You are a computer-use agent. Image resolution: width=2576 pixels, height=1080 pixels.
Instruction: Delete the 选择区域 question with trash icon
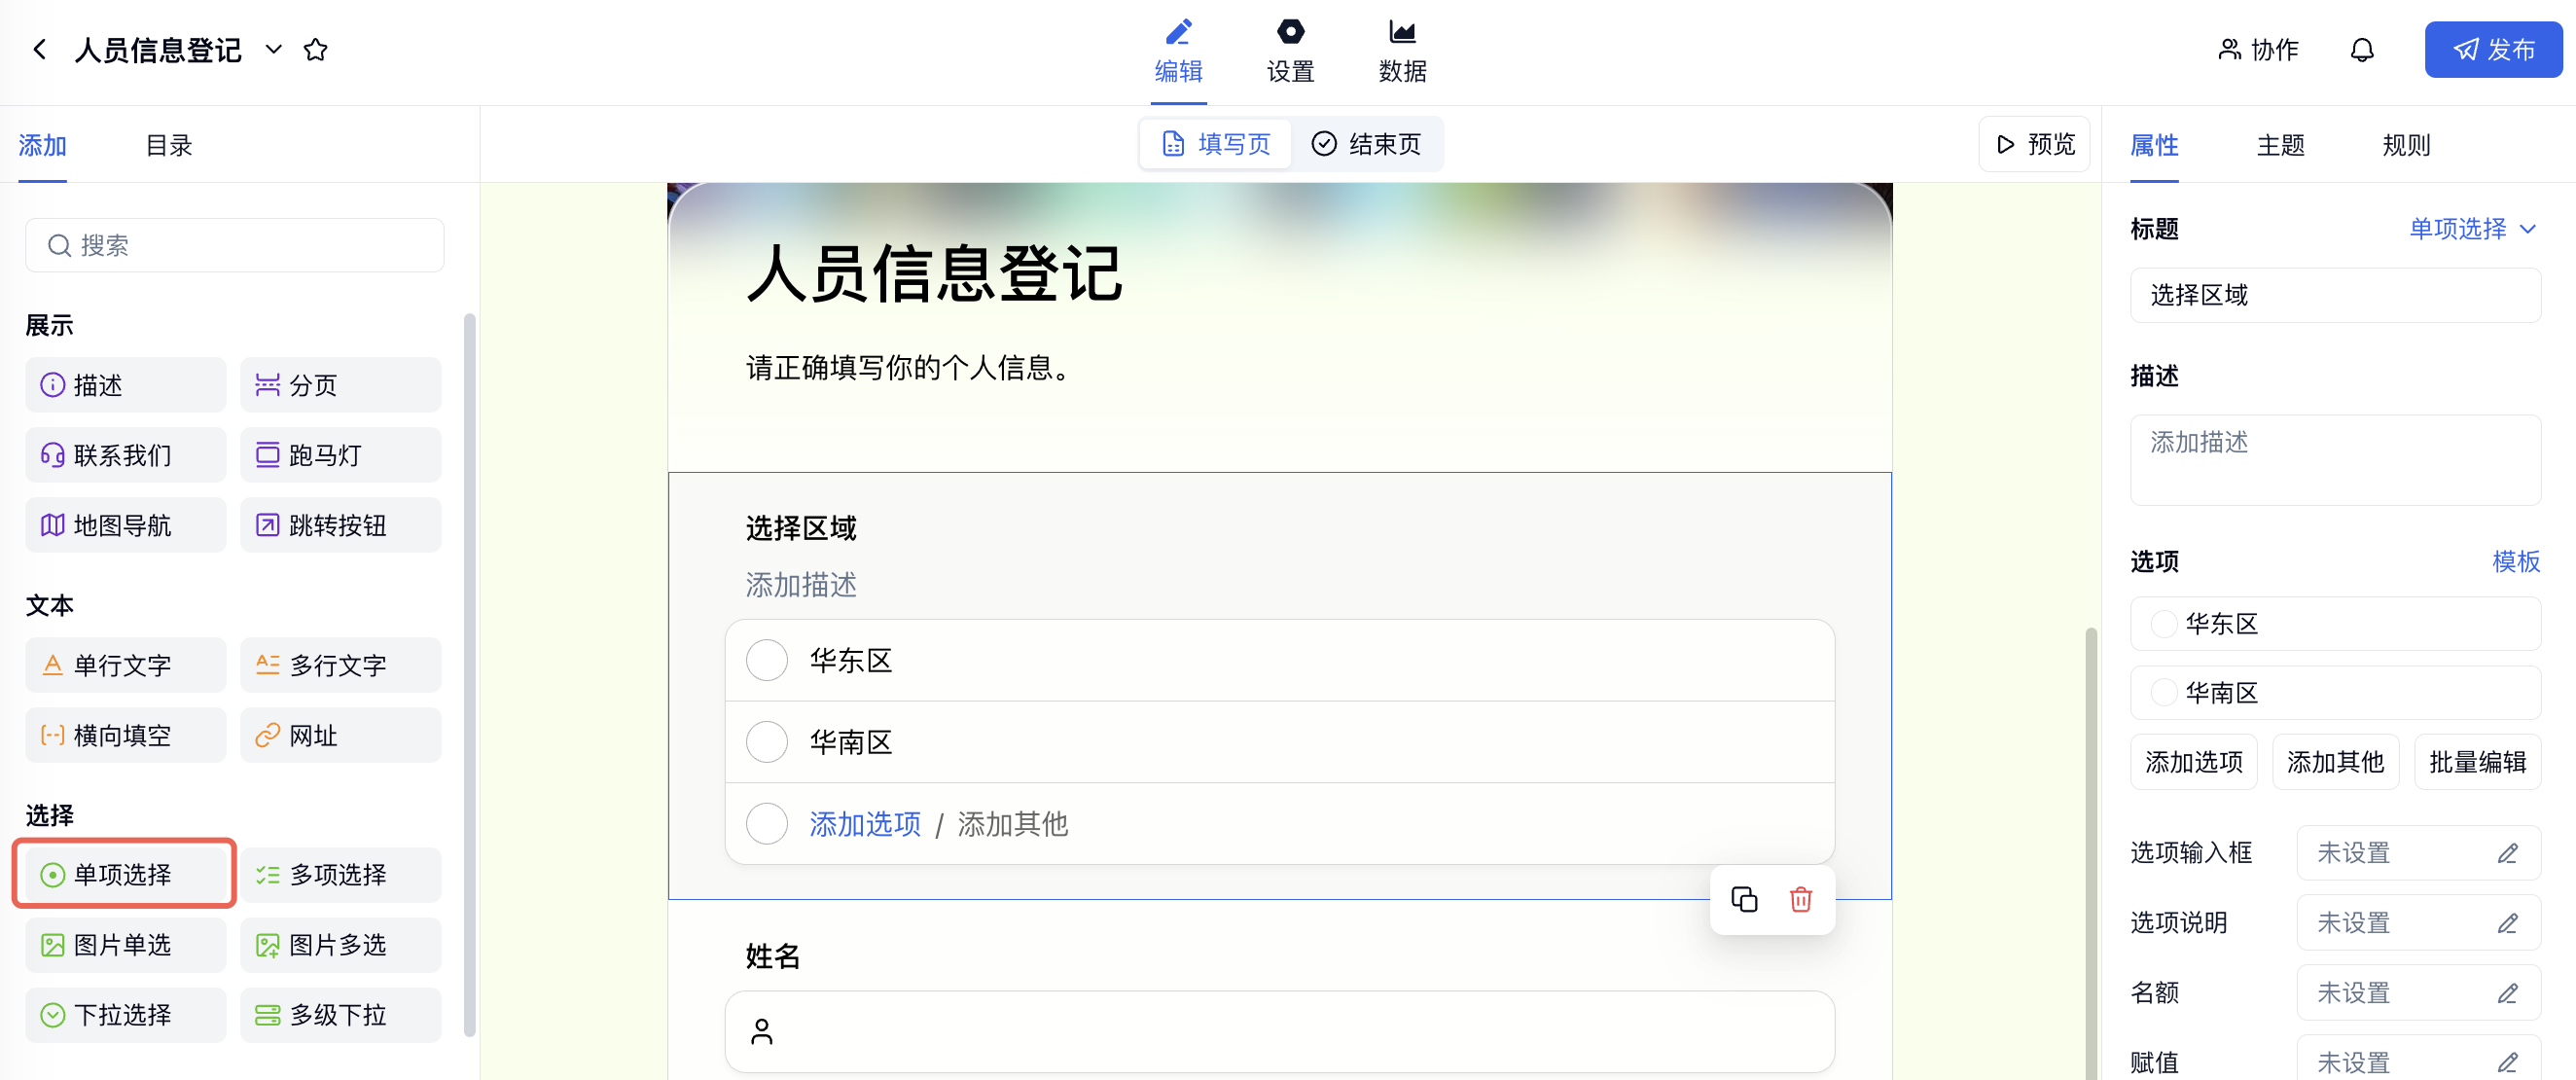point(1800,899)
